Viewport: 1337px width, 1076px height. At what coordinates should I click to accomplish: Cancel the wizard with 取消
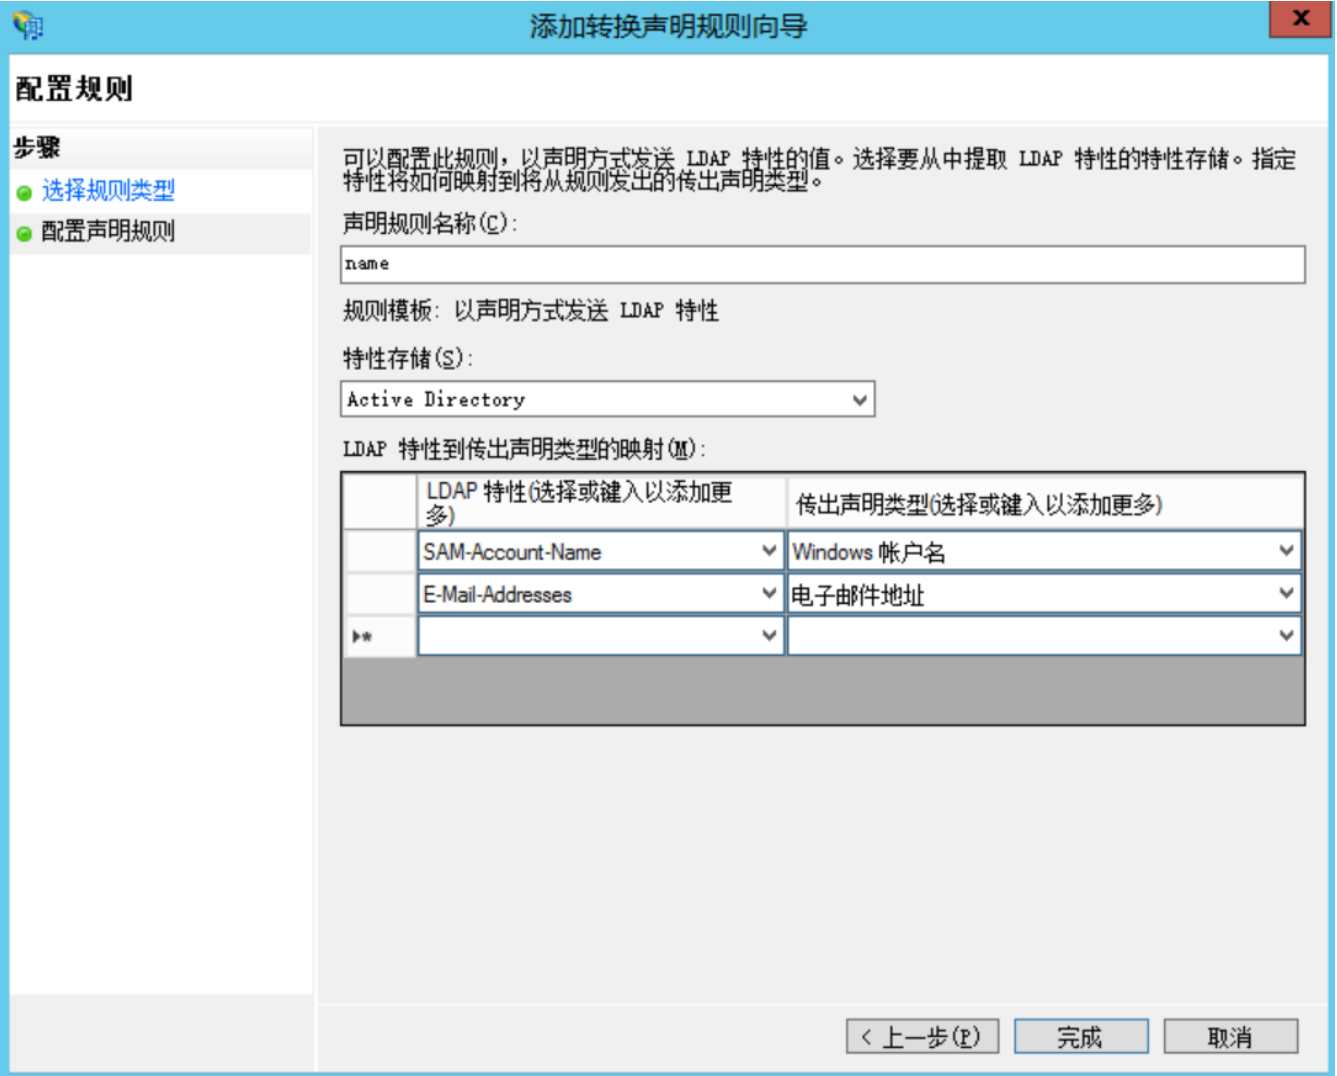click(x=1231, y=1037)
